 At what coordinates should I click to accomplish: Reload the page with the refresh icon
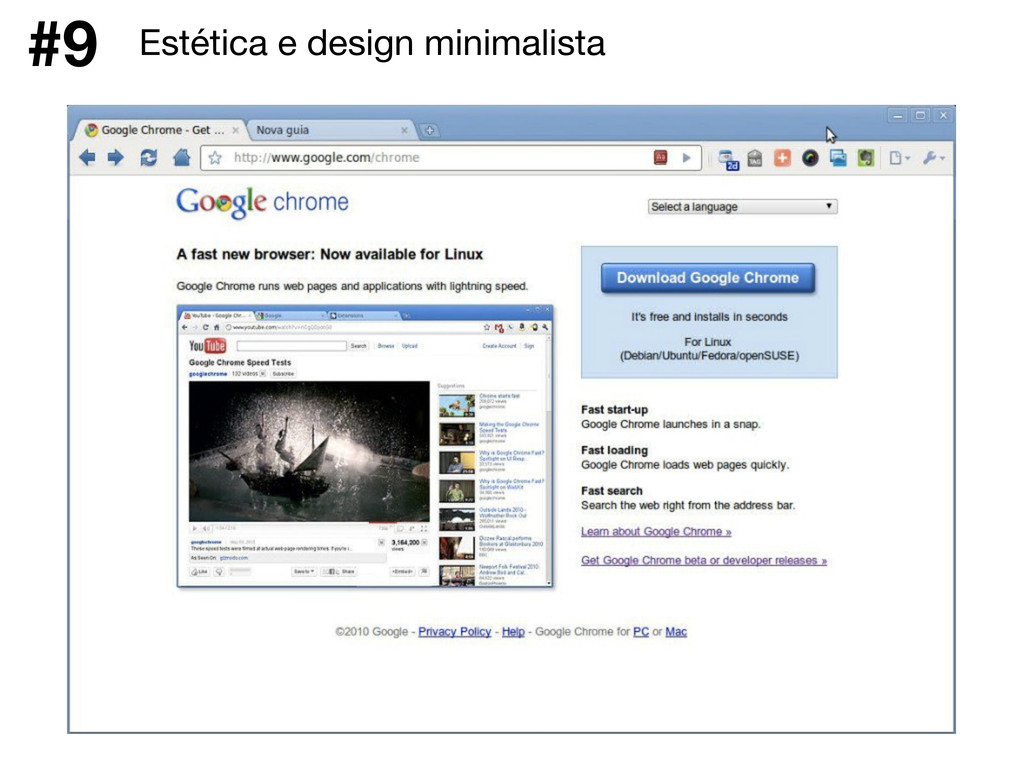point(148,157)
